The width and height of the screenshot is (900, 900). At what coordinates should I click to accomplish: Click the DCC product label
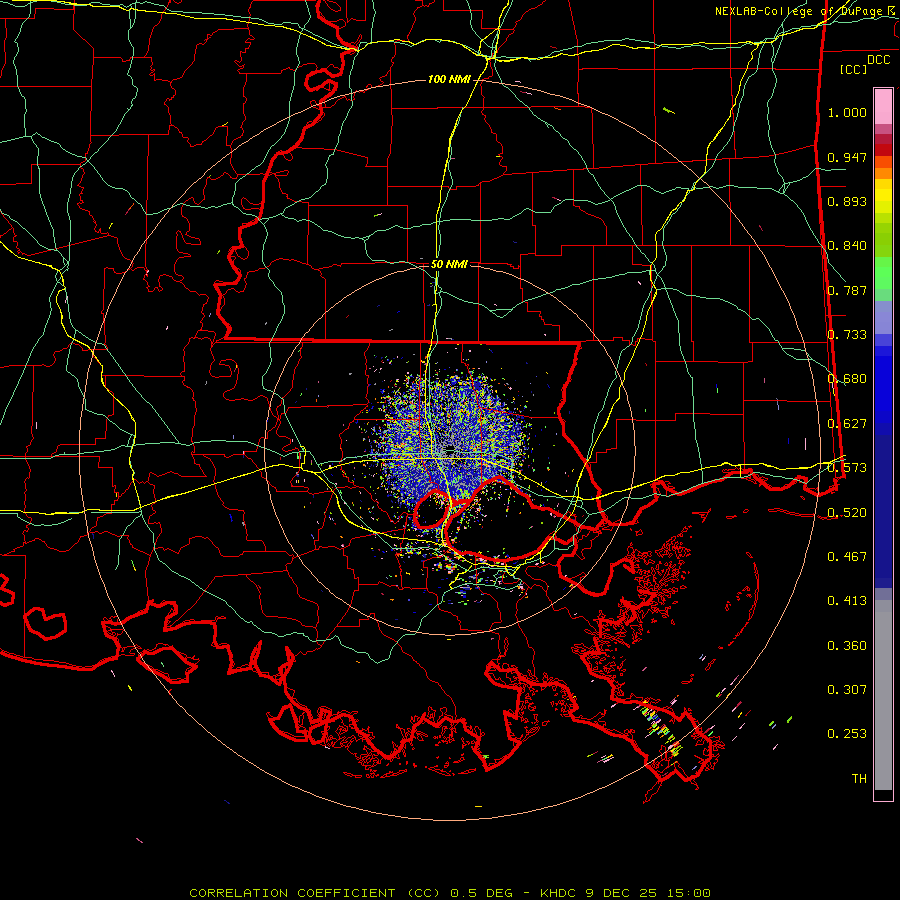[x=878, y=60]
